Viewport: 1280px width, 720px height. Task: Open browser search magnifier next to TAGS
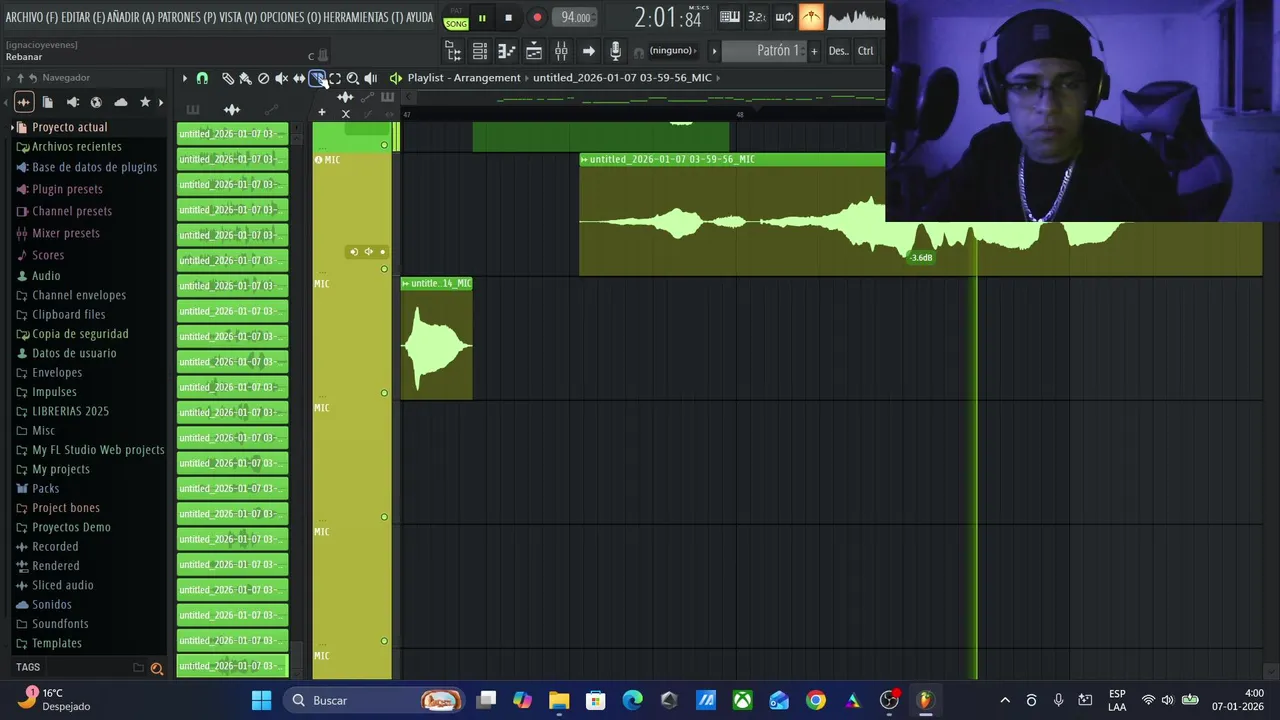pos(157,668)
